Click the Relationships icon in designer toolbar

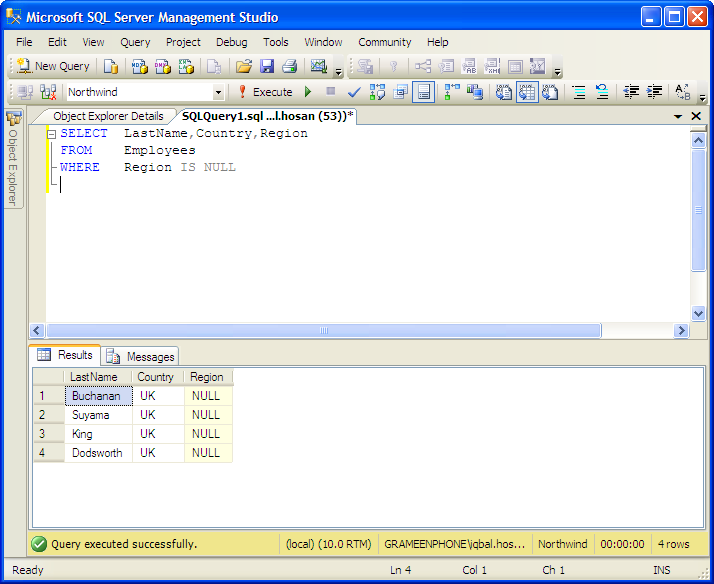[423, 66]
